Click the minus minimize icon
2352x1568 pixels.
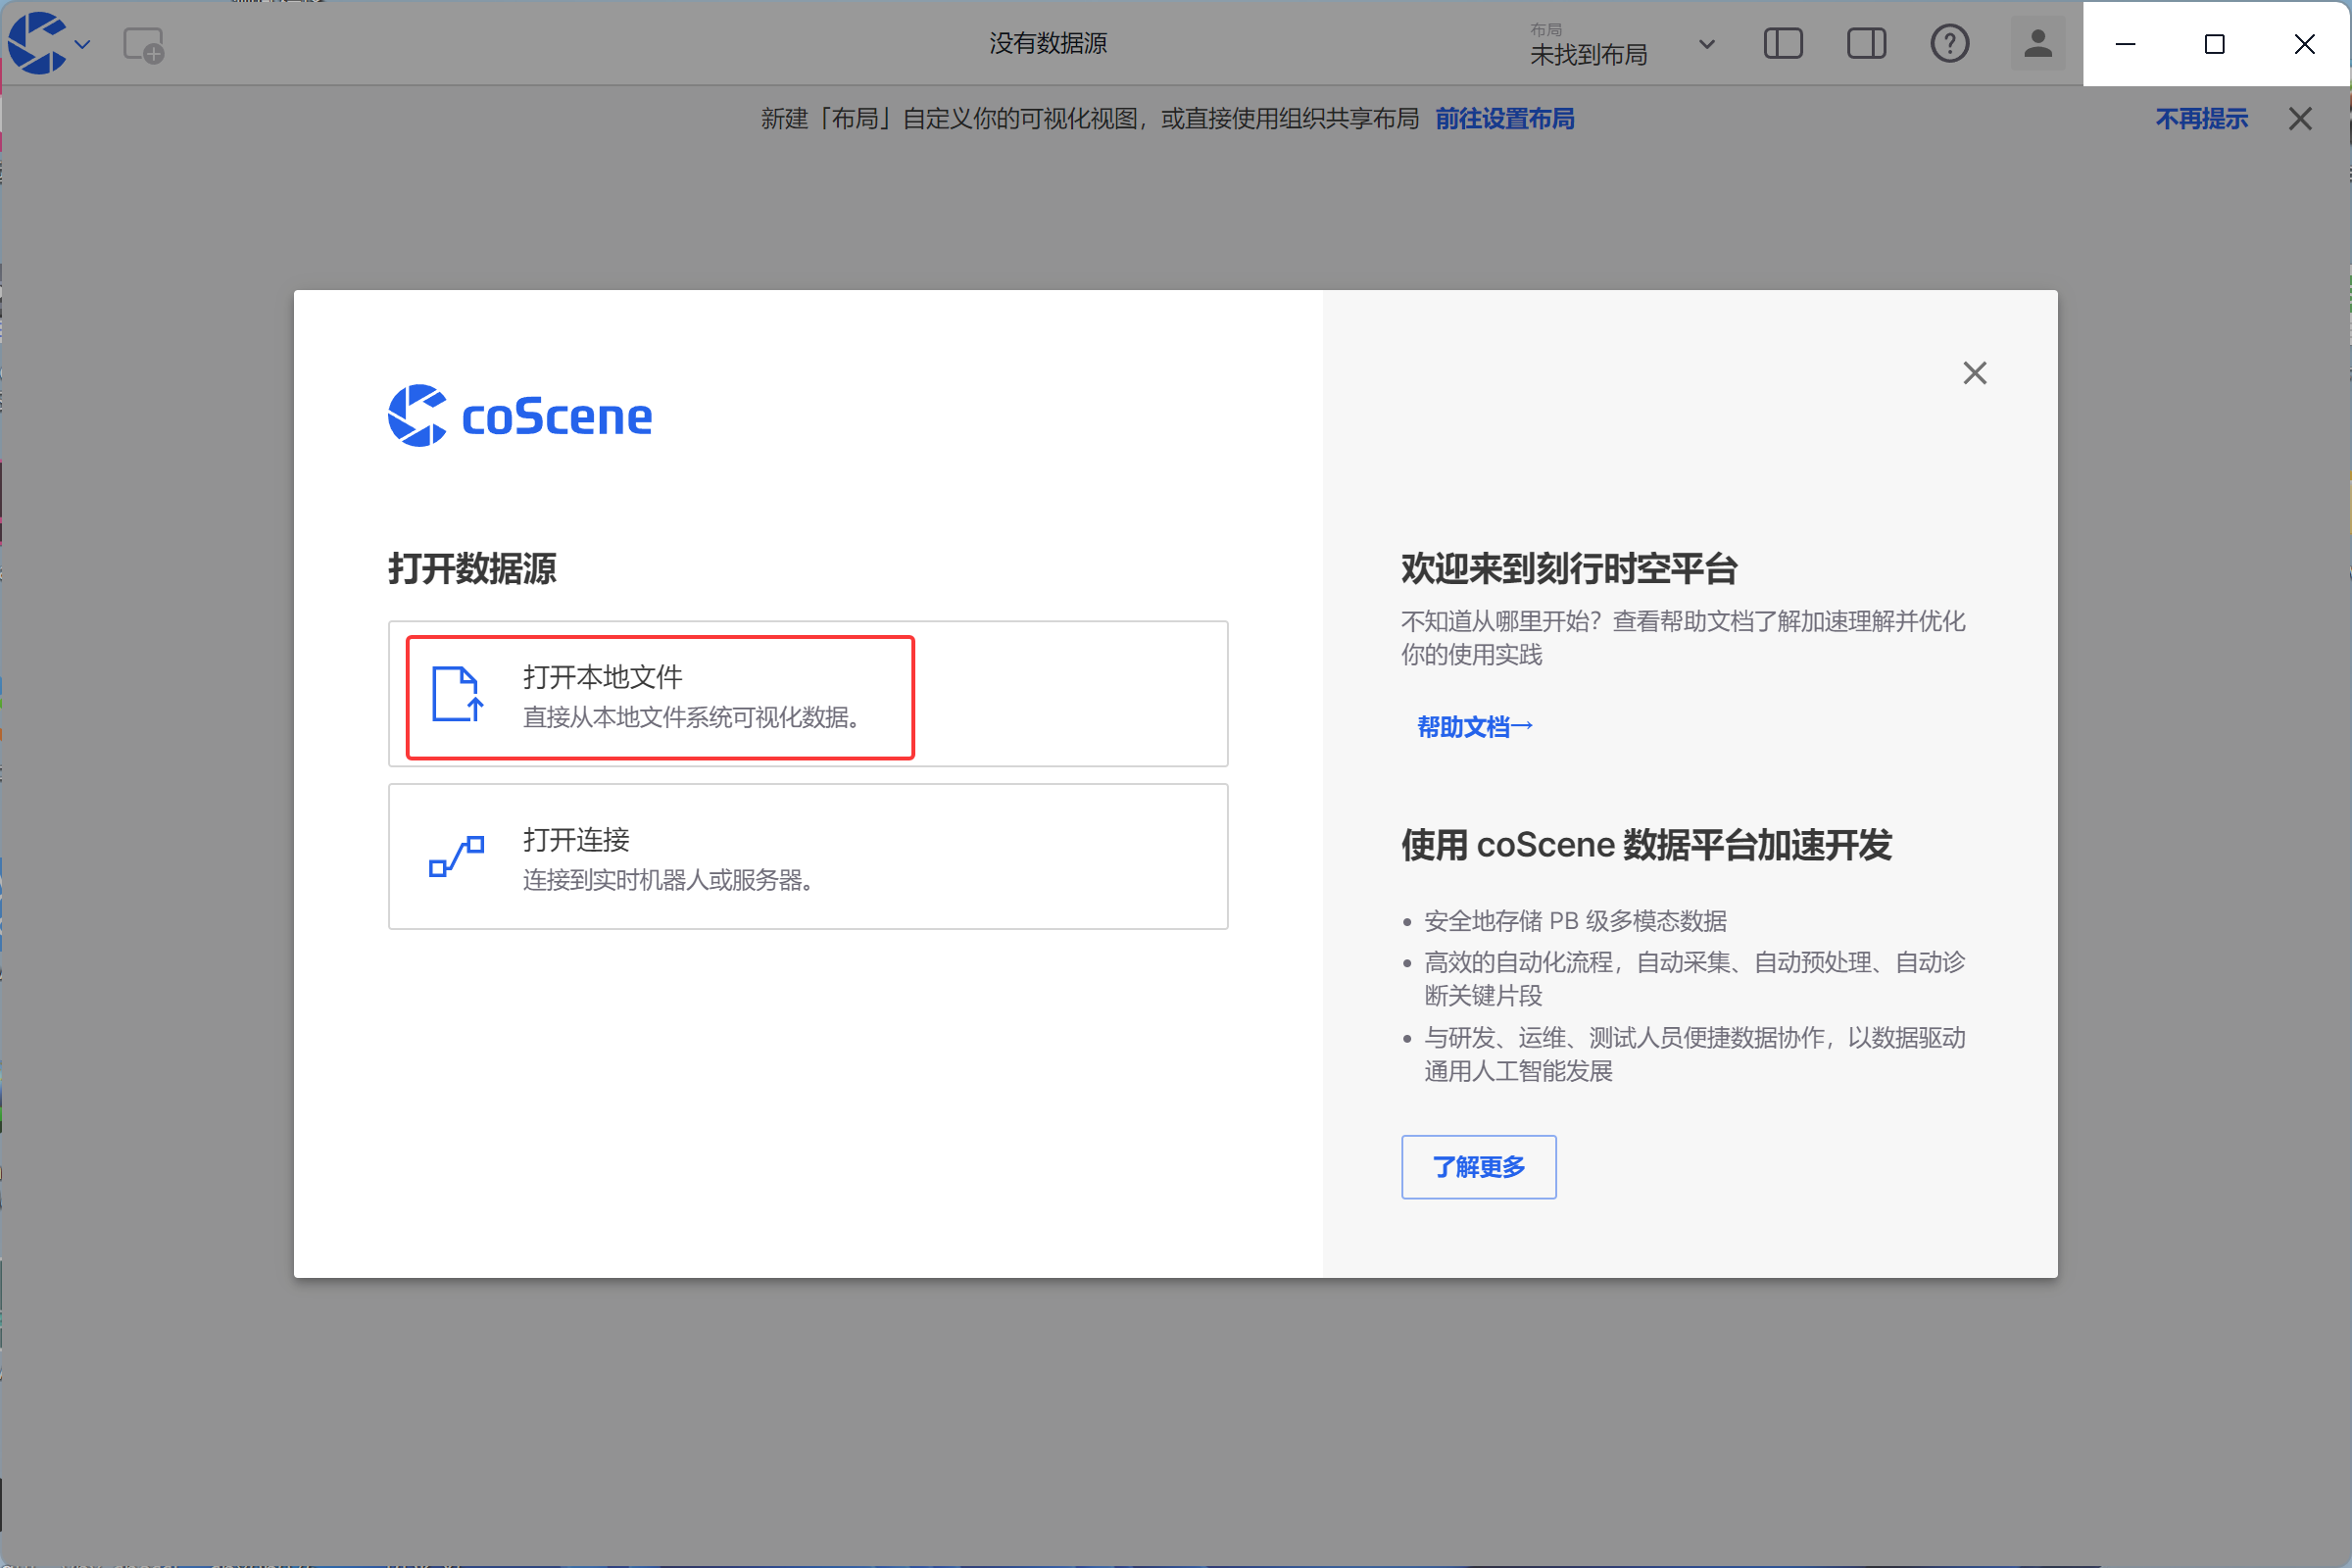[x=2125, y=44]
